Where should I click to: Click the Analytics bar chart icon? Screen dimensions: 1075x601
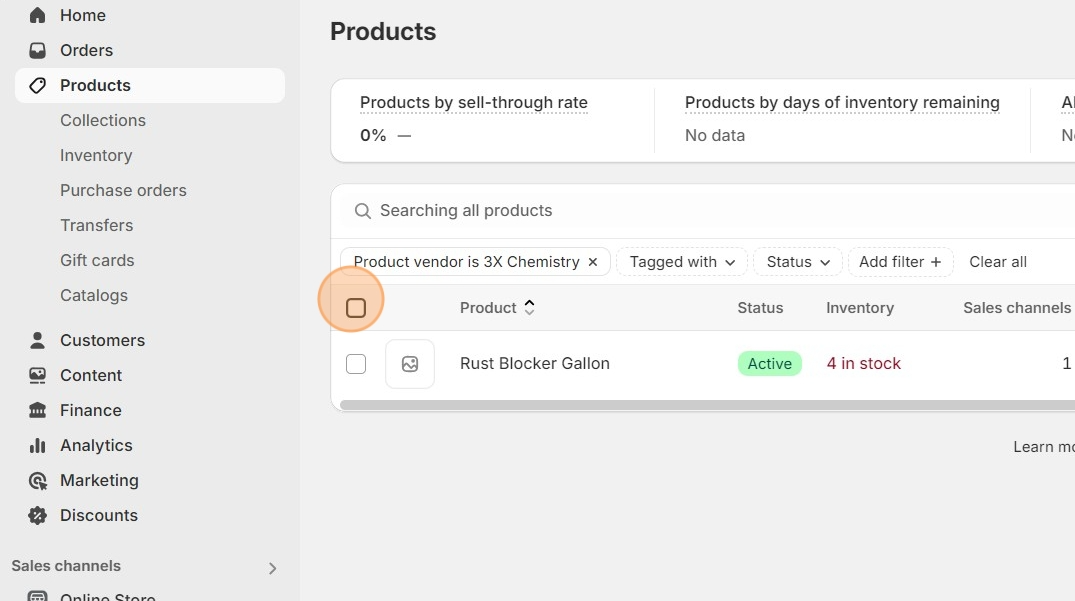37,445
